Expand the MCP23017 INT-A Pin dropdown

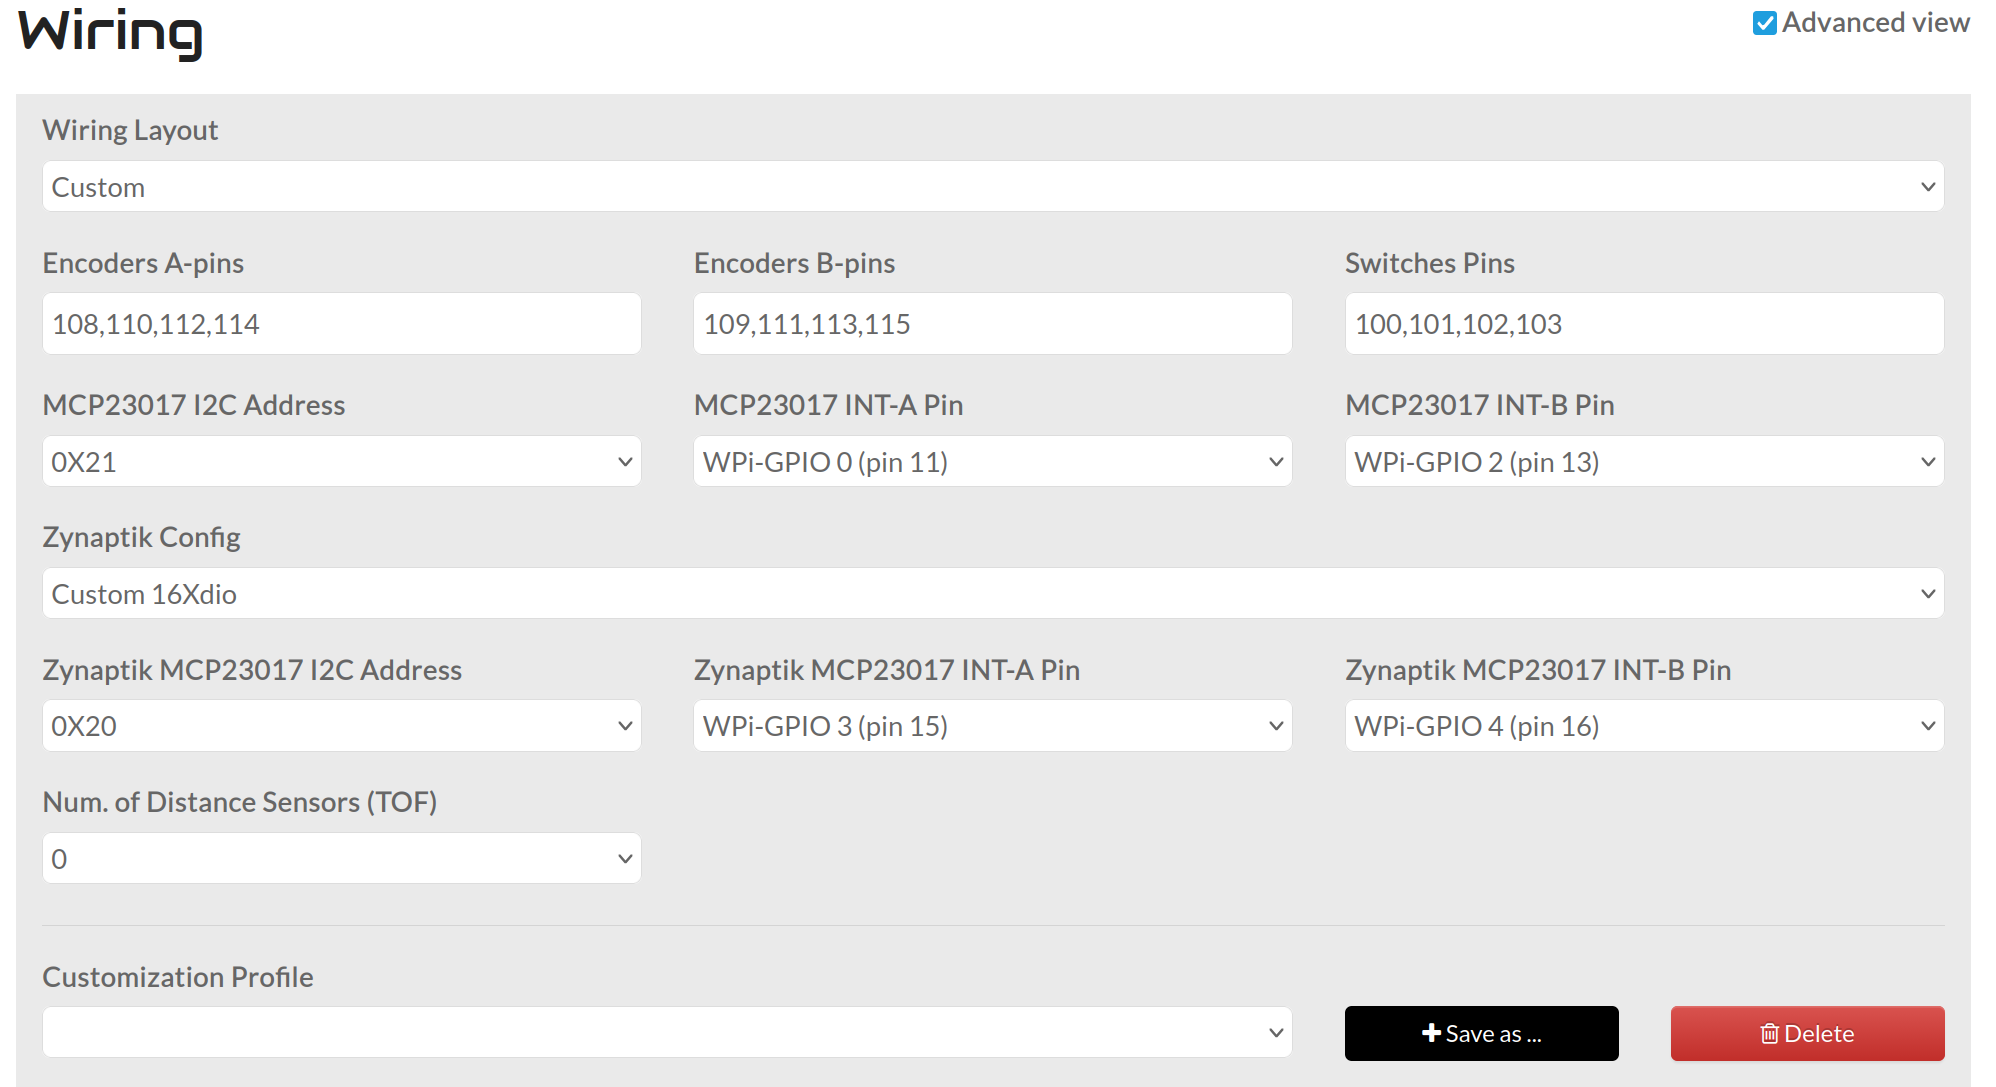(992, 462)
